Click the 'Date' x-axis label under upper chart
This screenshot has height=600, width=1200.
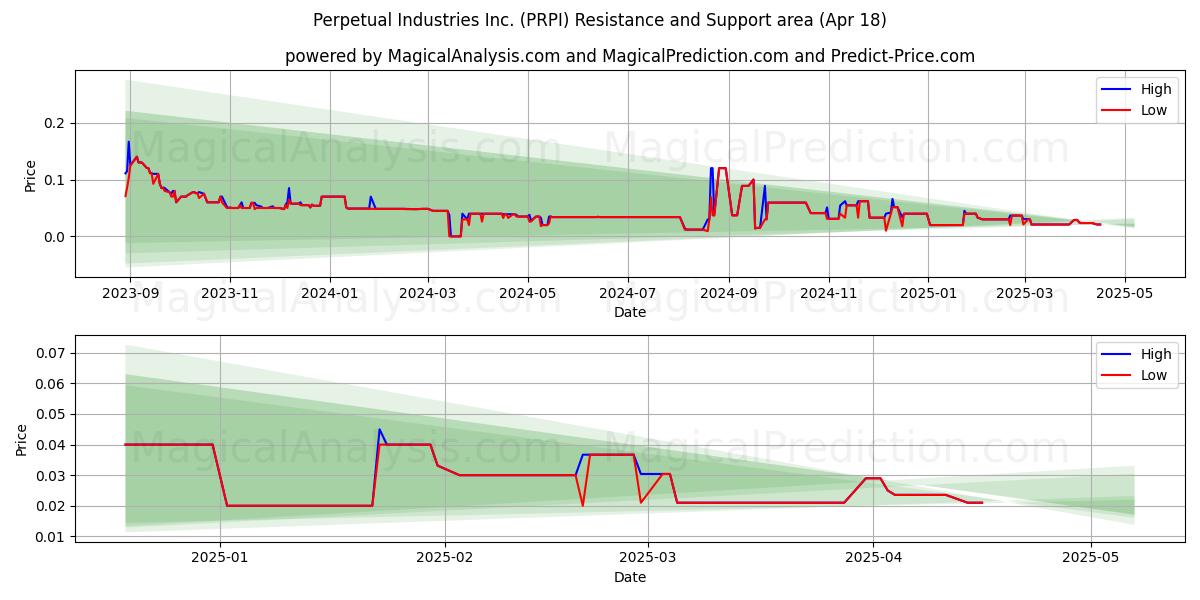(630, 312)
